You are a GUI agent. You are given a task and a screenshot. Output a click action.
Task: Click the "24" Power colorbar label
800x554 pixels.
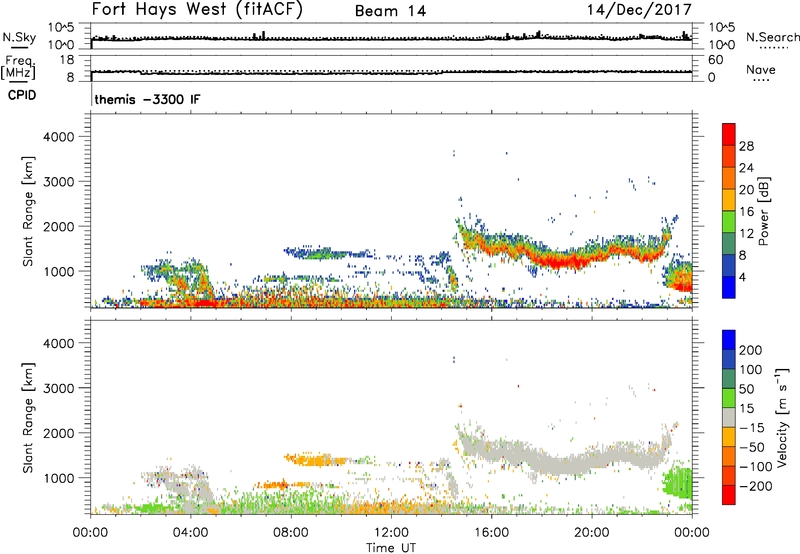coord(746,168)
